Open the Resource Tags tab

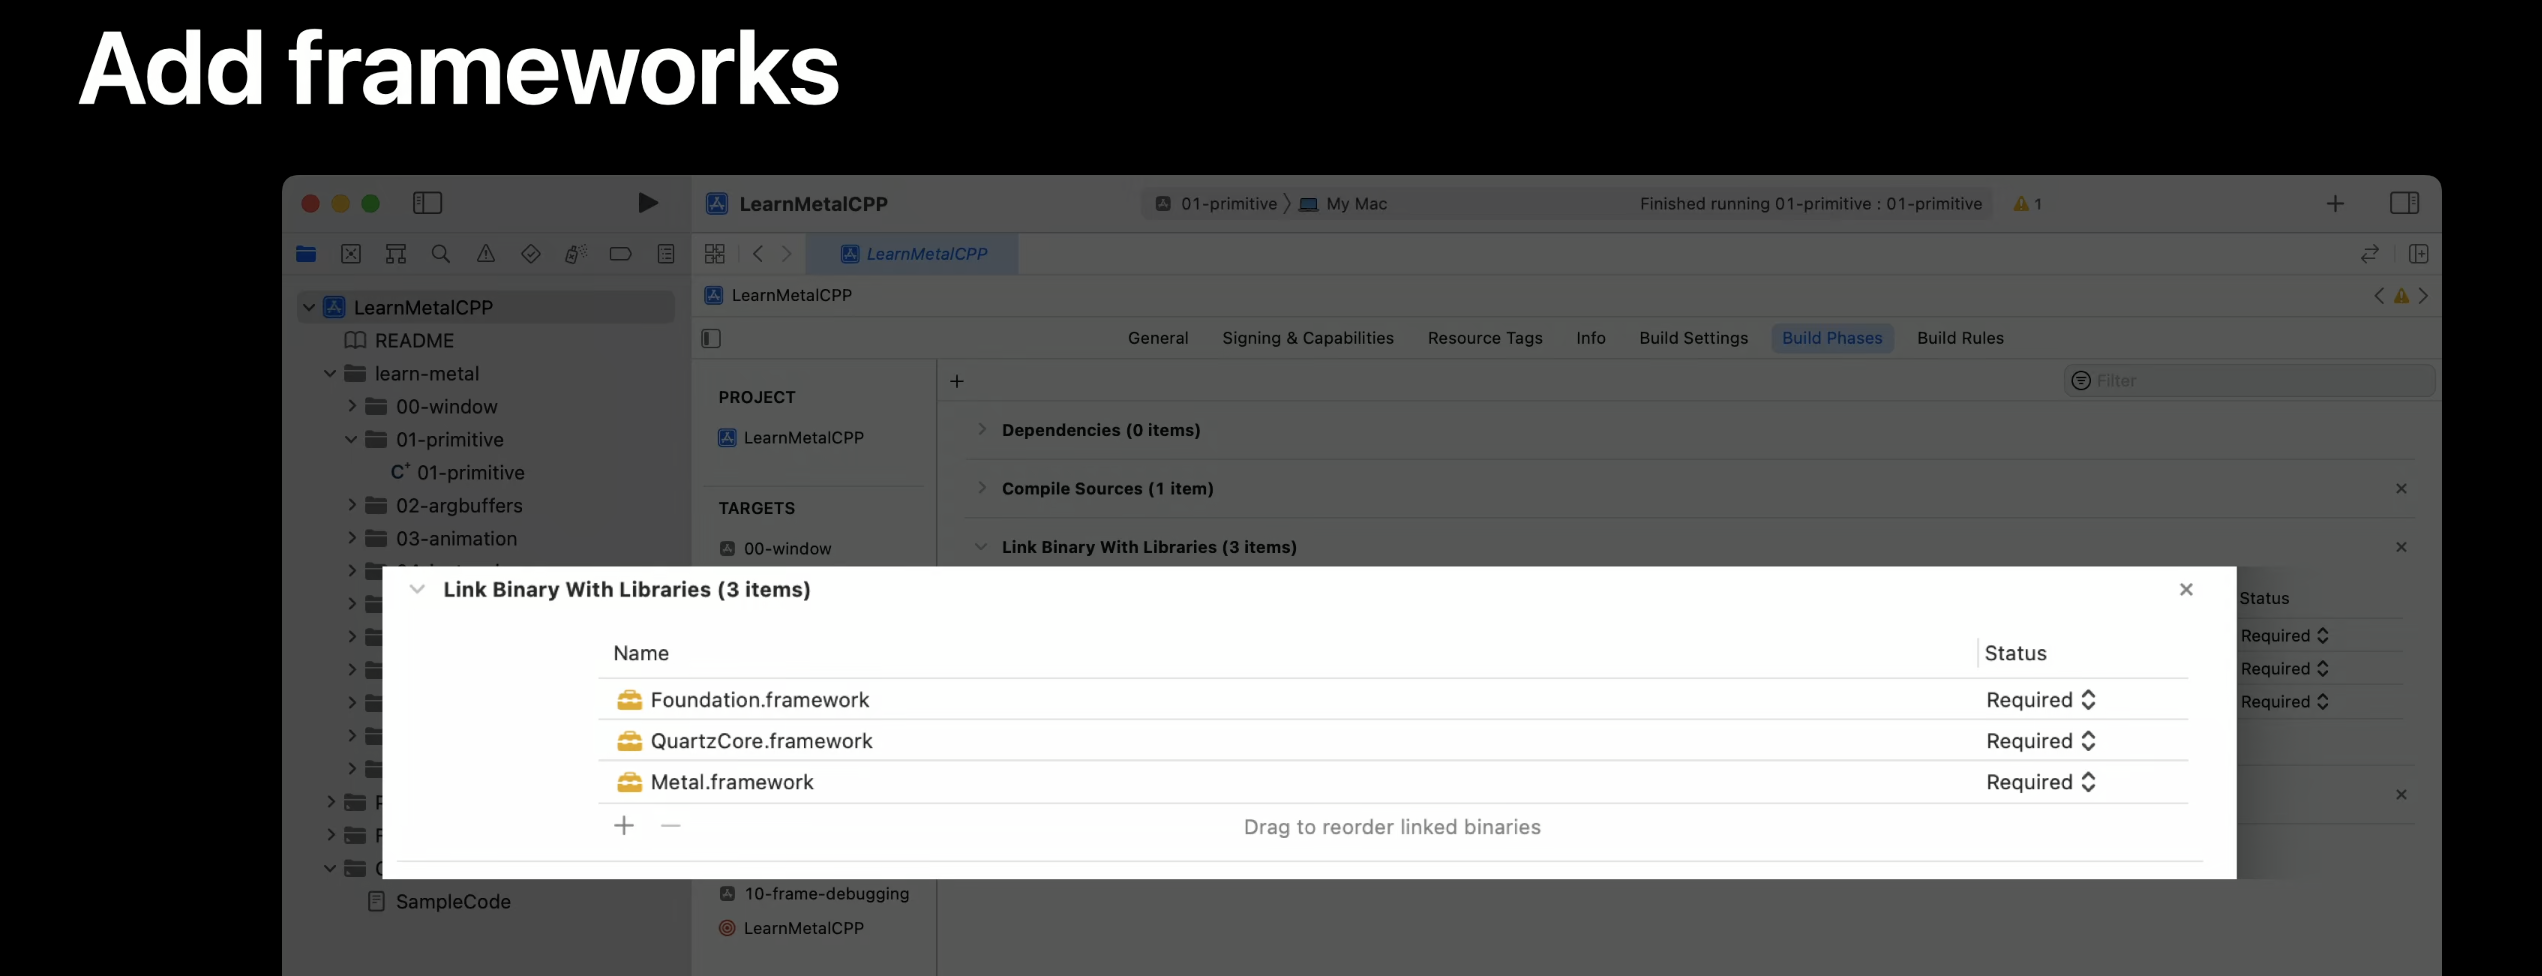tap(1485, 338)
